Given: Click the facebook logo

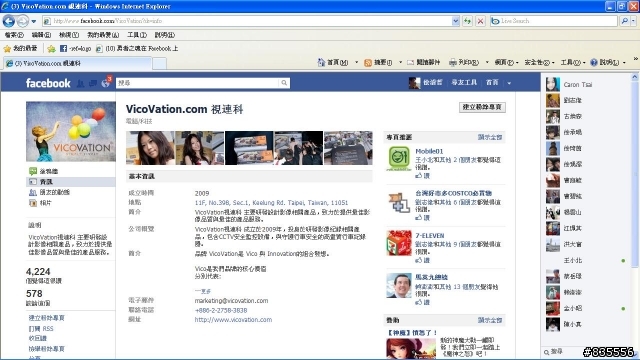Looking at the screenshot, I should click(x=48, y=83).
